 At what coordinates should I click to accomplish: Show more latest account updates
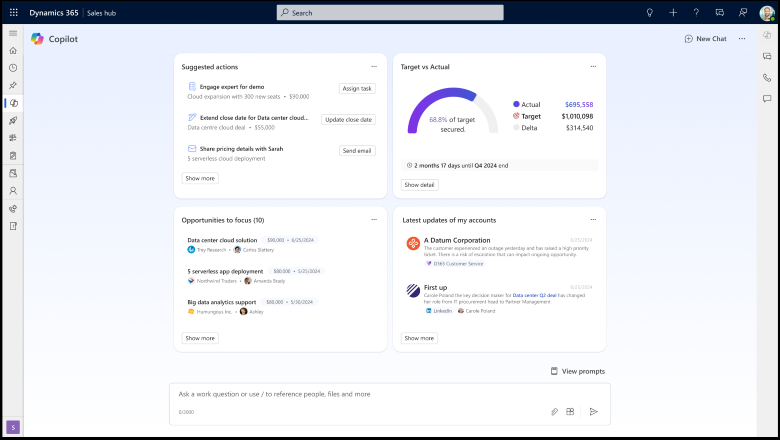tap(419, 338)
